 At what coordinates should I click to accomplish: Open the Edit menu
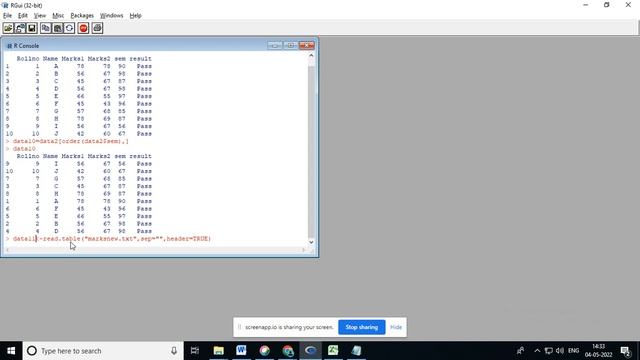click(22, 16)
